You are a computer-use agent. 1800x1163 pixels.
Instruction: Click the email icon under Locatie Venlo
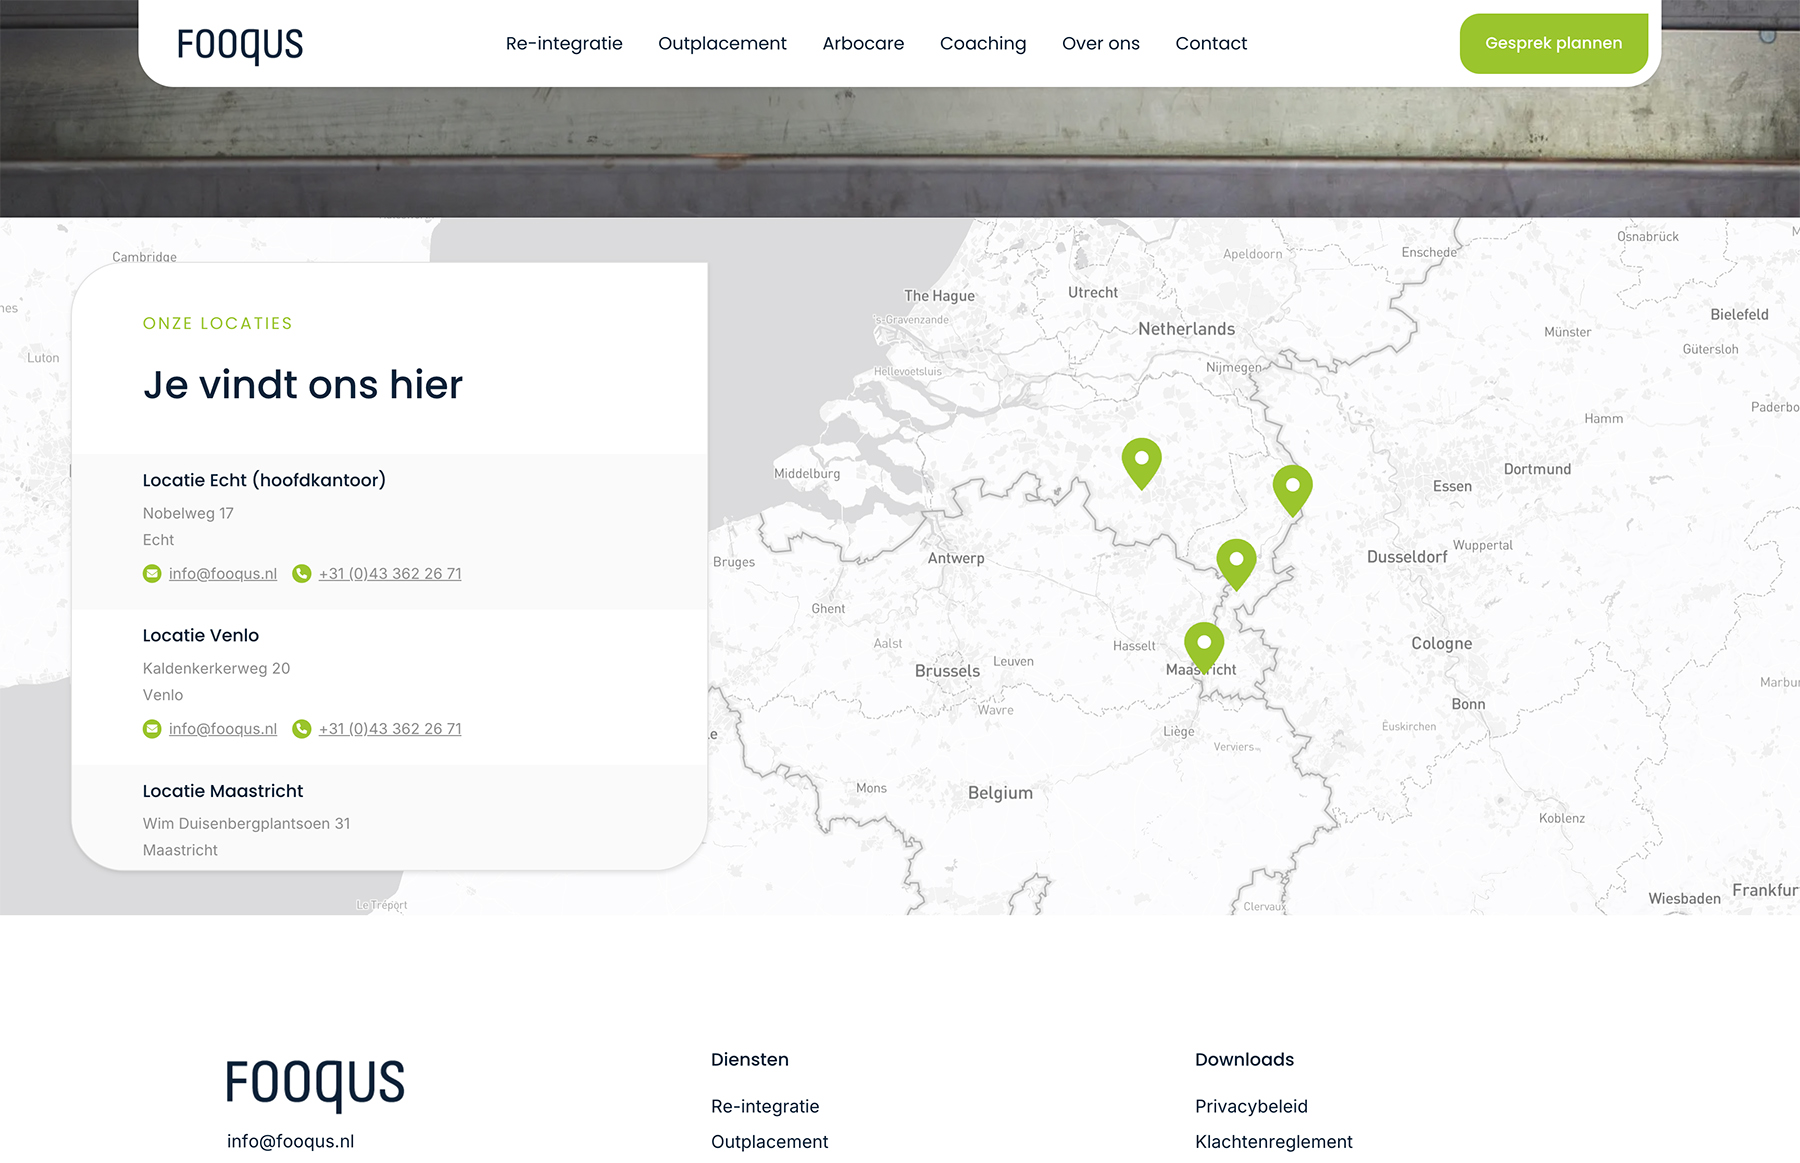click(152, 728)
